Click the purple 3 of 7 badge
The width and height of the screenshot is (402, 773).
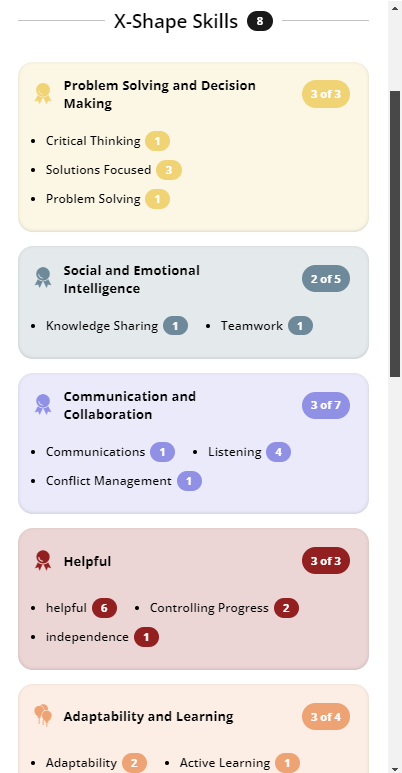pos(326,405)
